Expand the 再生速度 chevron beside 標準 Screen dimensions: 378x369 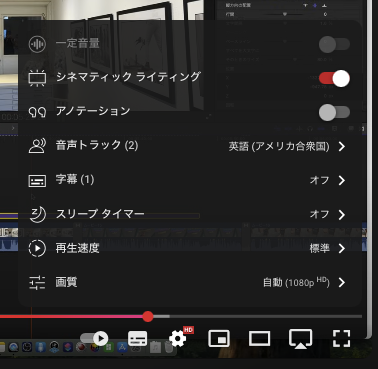(342, 248)
